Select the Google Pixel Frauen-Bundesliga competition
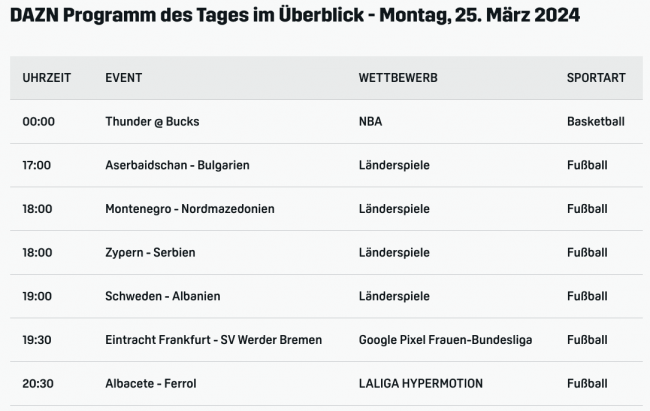650x411 pixels. pyautogui.click(x=445, y=340)
